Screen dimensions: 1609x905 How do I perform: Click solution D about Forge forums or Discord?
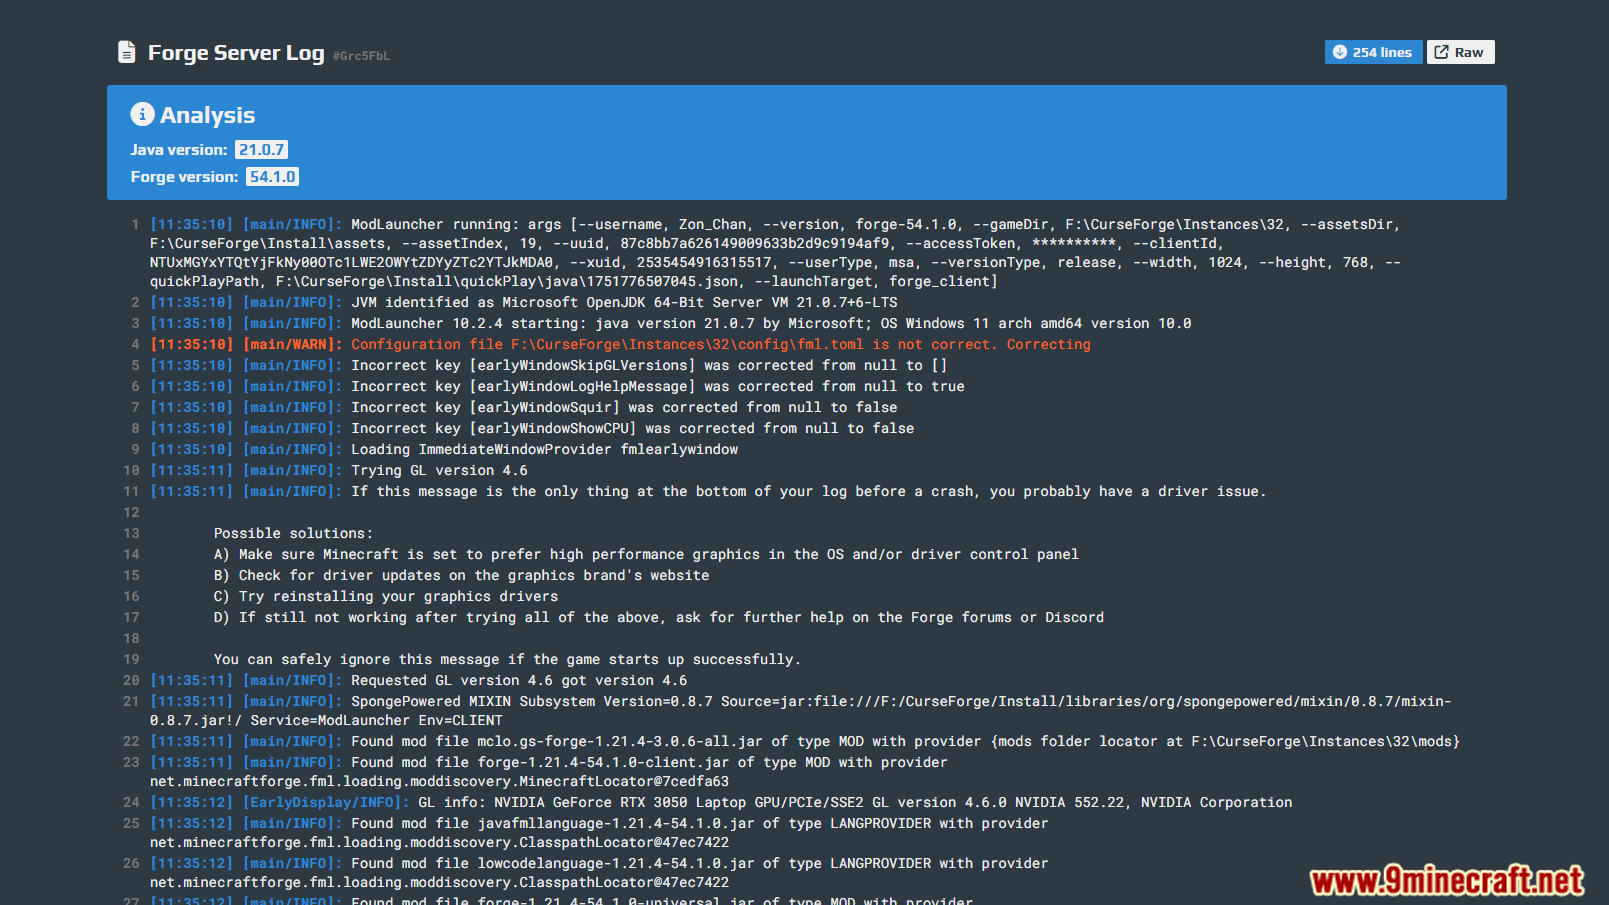click(x=659, y=618)
